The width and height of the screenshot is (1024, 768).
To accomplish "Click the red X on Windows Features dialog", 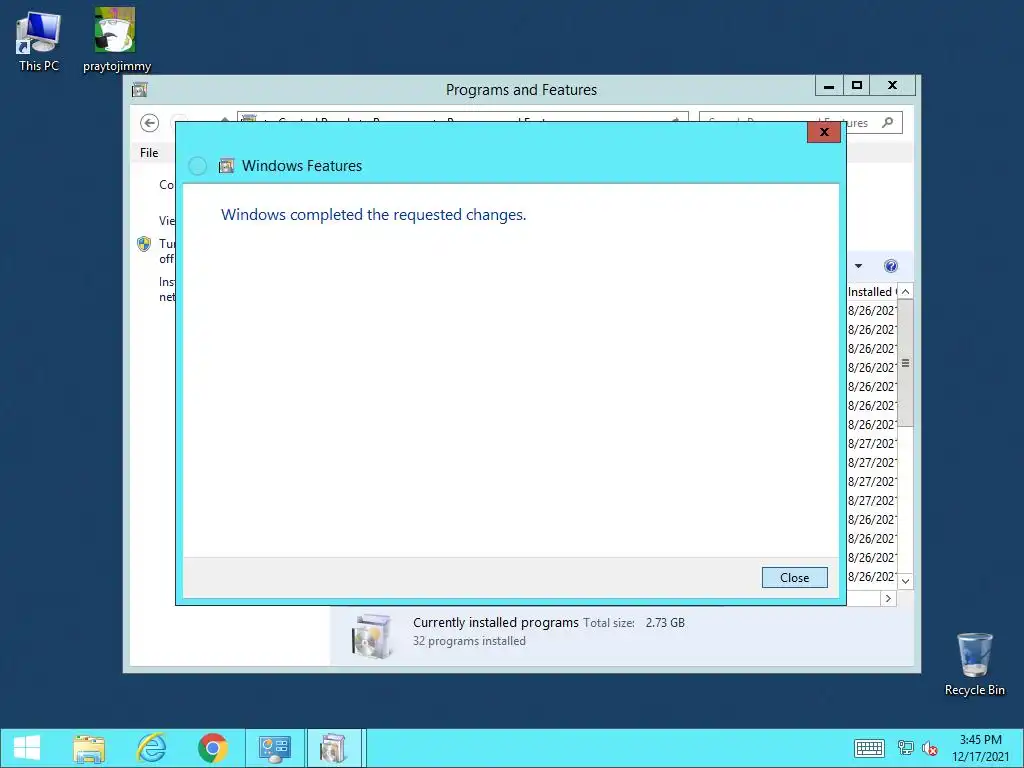I will pyautogui.click(x=824, y=132).
